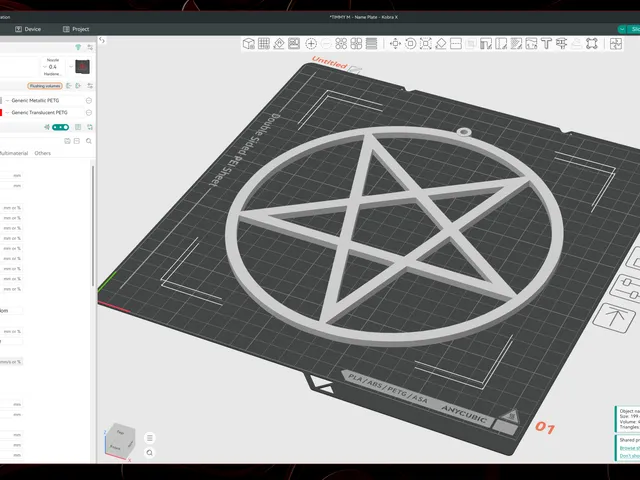Image resolution: width=640 pixels, height=480 pixels.
Task: Click the sliders settings icon at right
Action: (x=627, y=288)
